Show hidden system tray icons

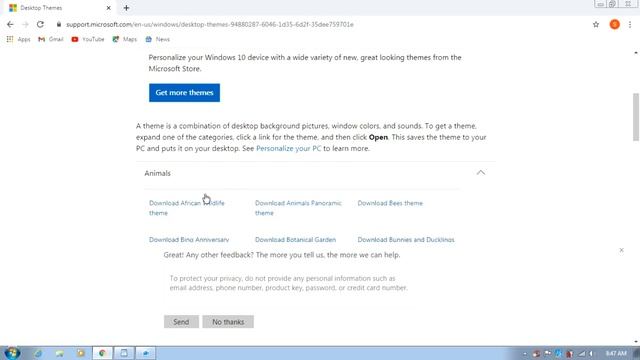525,354
